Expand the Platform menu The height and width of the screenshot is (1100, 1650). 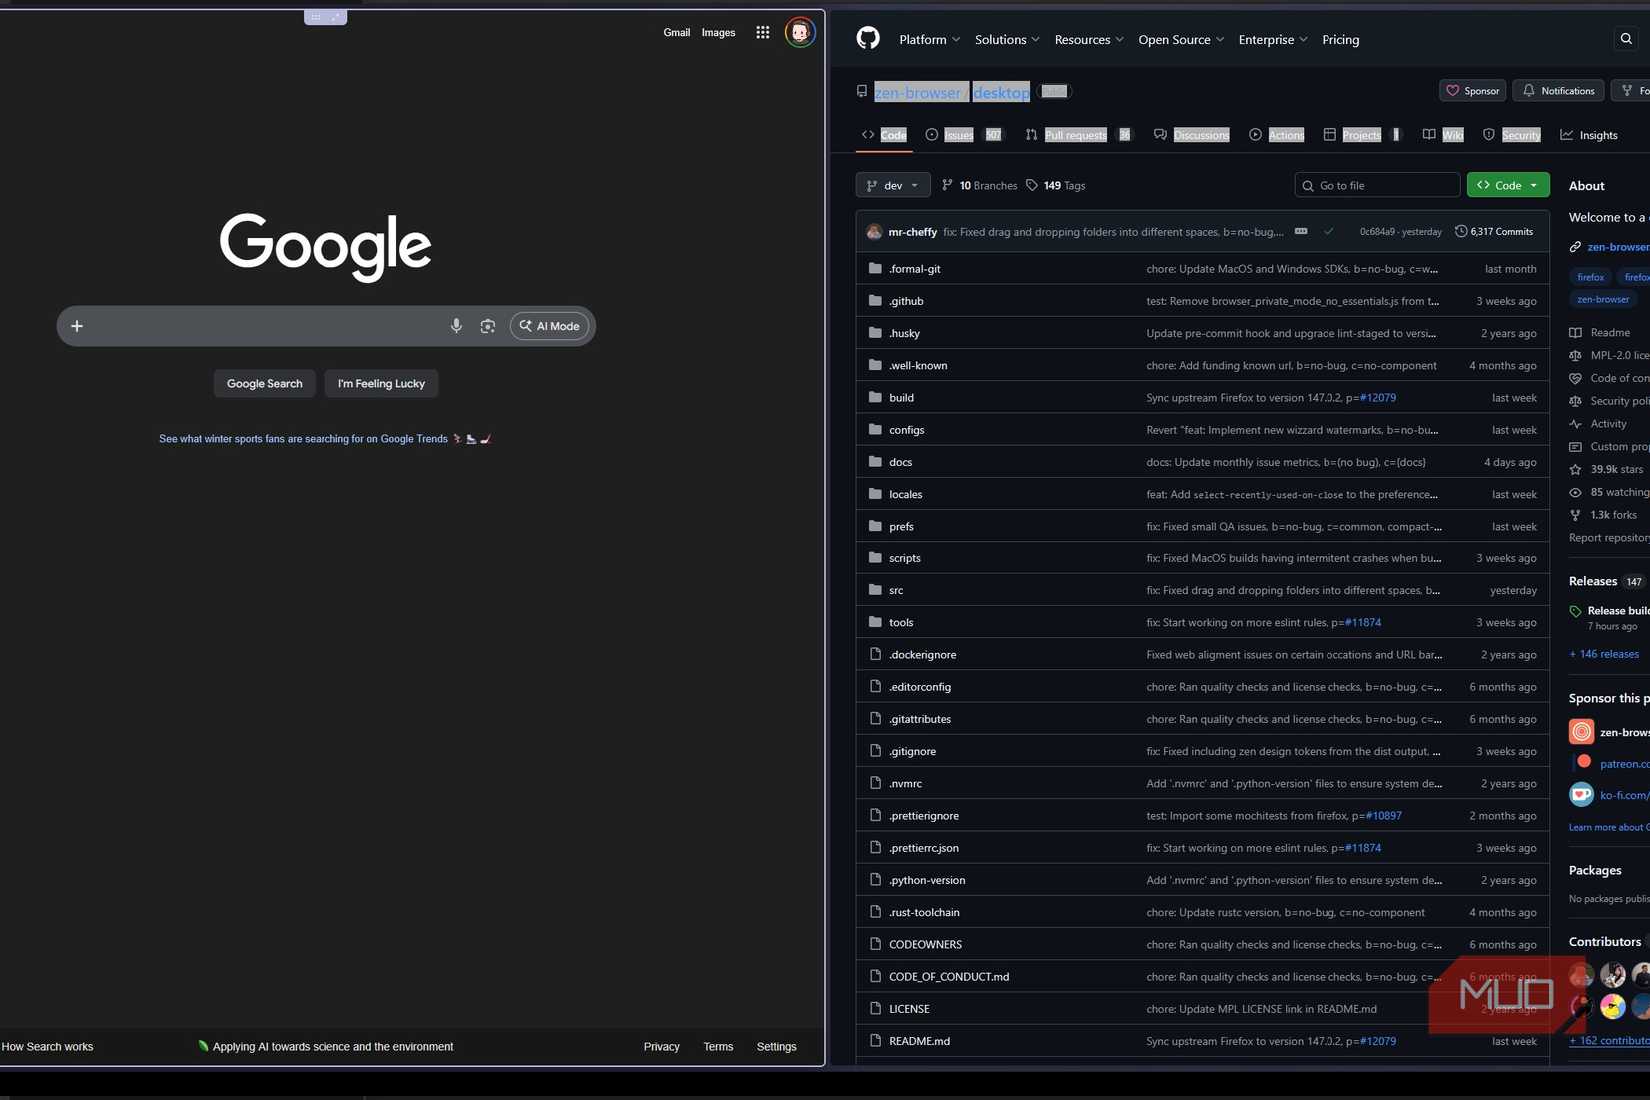929,40
